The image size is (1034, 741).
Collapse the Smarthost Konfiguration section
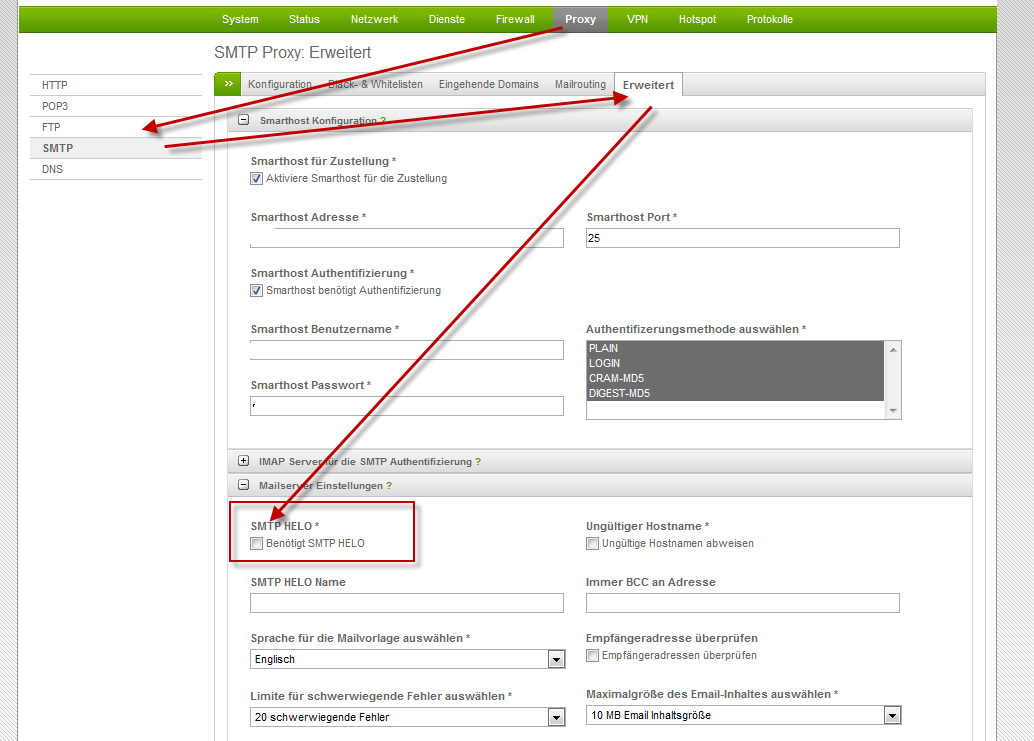coord(243,121)
